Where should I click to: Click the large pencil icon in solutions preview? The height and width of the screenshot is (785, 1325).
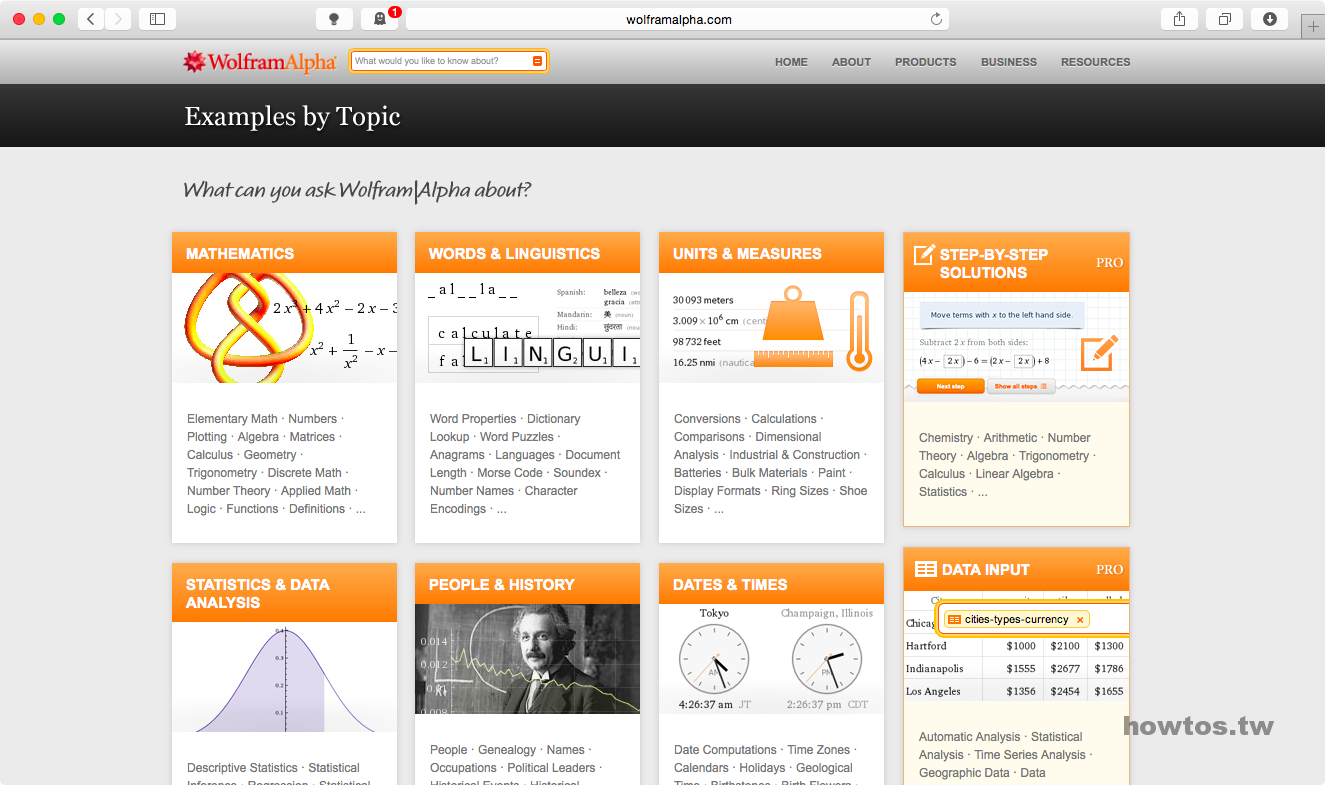tap(1099, 353)
